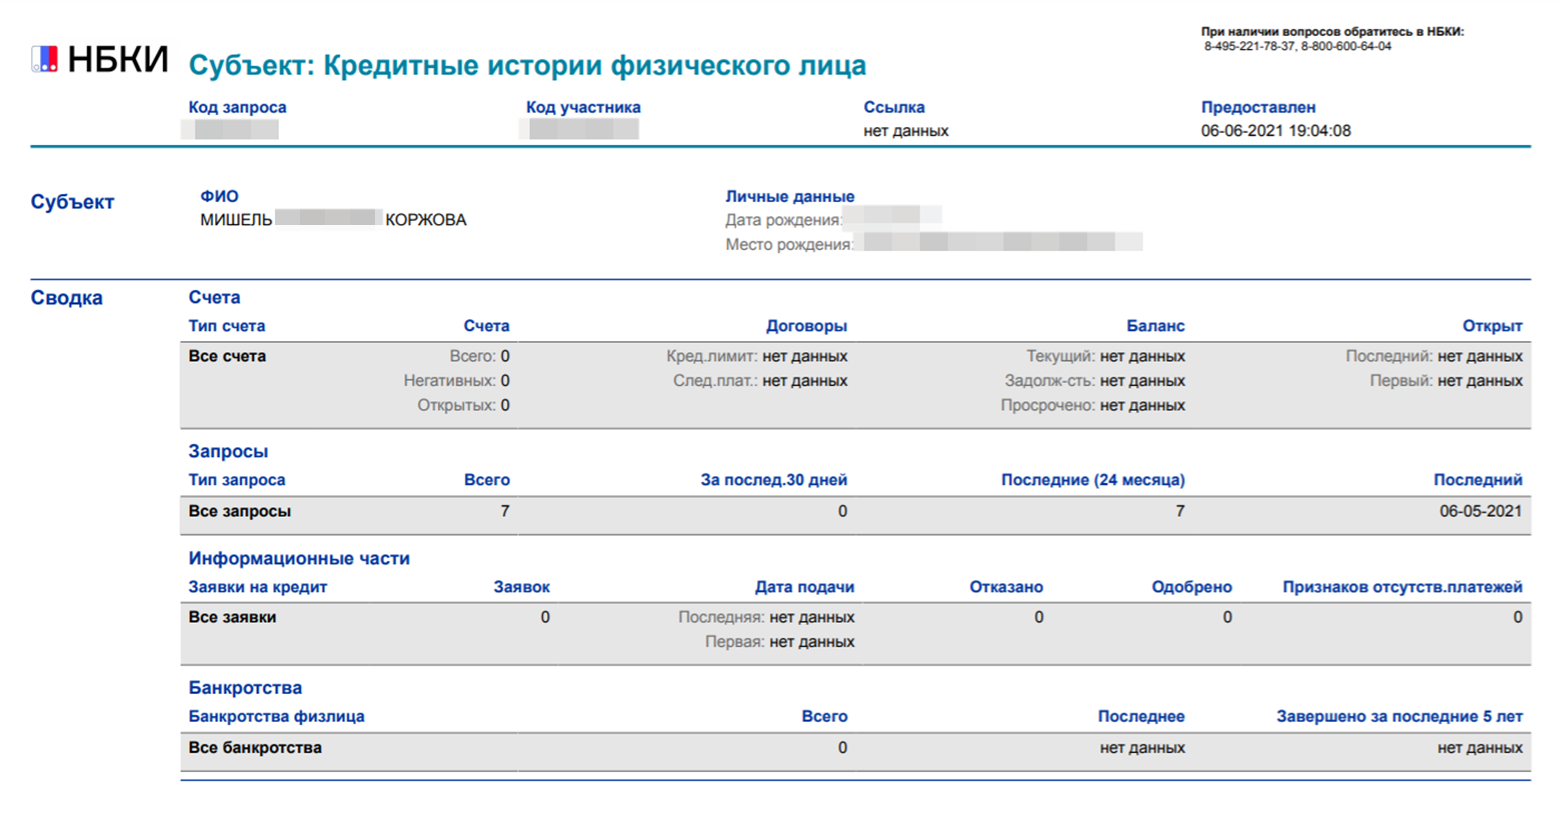This screenshot has height=821, width=1560.
Task: Click the 'Сводка' section label
Action: pyautogui.click(x=66, y=298)
